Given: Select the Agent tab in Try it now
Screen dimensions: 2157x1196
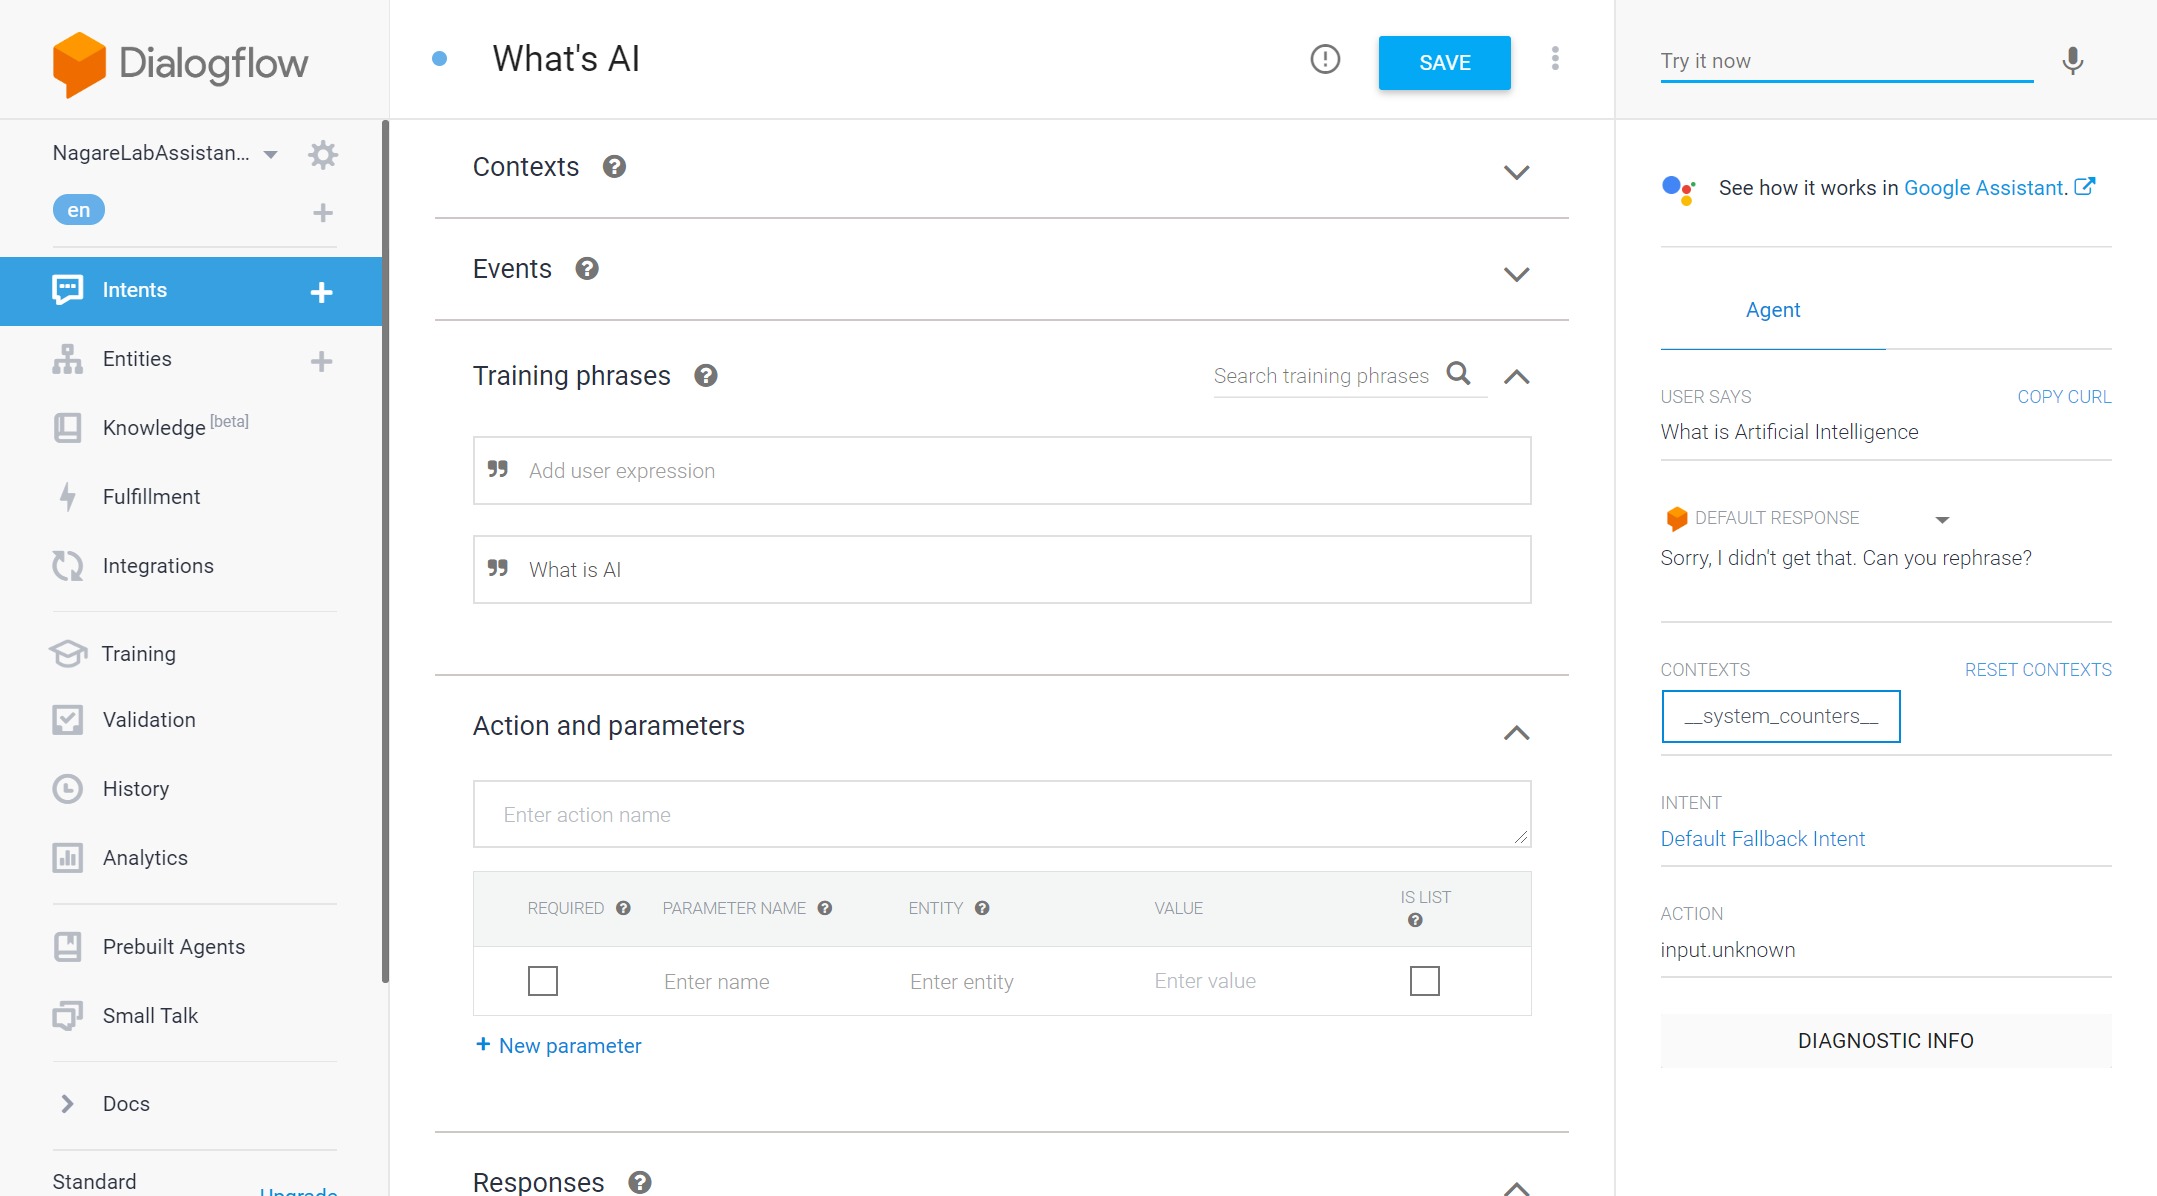Looking at the screenshot, I should tap(1771, 309).
